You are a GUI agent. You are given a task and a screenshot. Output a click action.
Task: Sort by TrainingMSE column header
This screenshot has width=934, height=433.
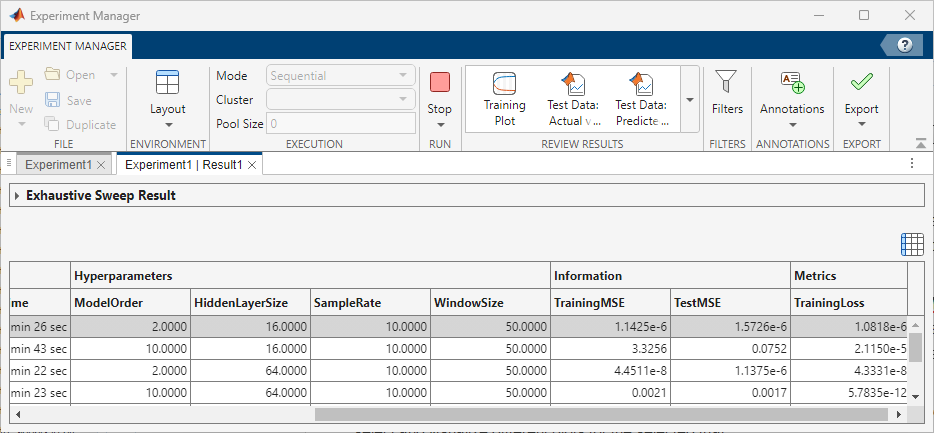coord(611,303)
